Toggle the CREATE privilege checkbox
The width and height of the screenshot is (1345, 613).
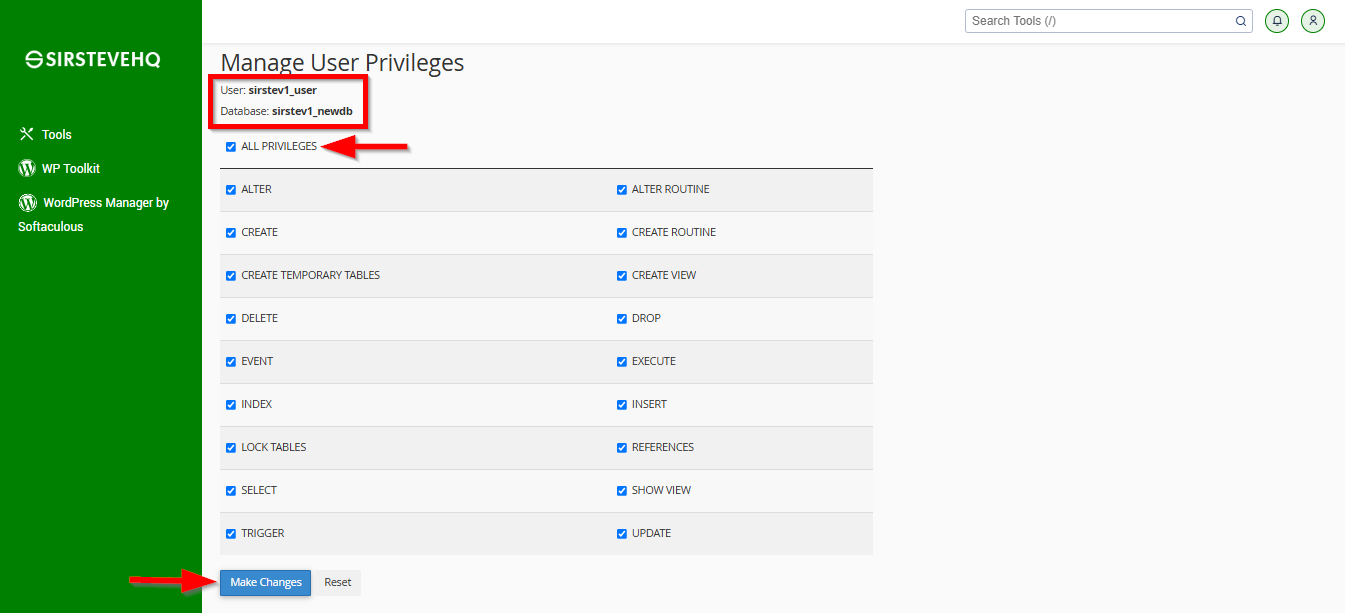click(x=231, y=233)
